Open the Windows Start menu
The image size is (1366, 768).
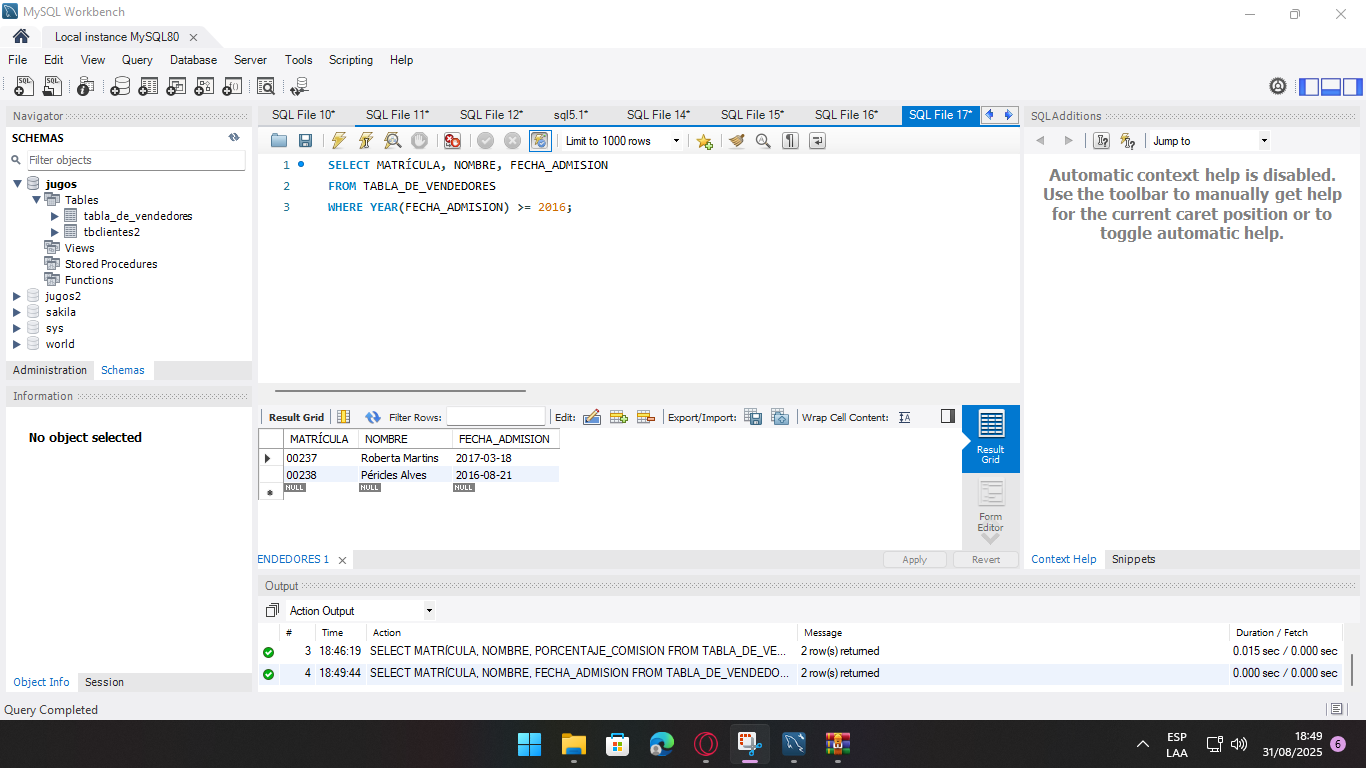point(529,744)
